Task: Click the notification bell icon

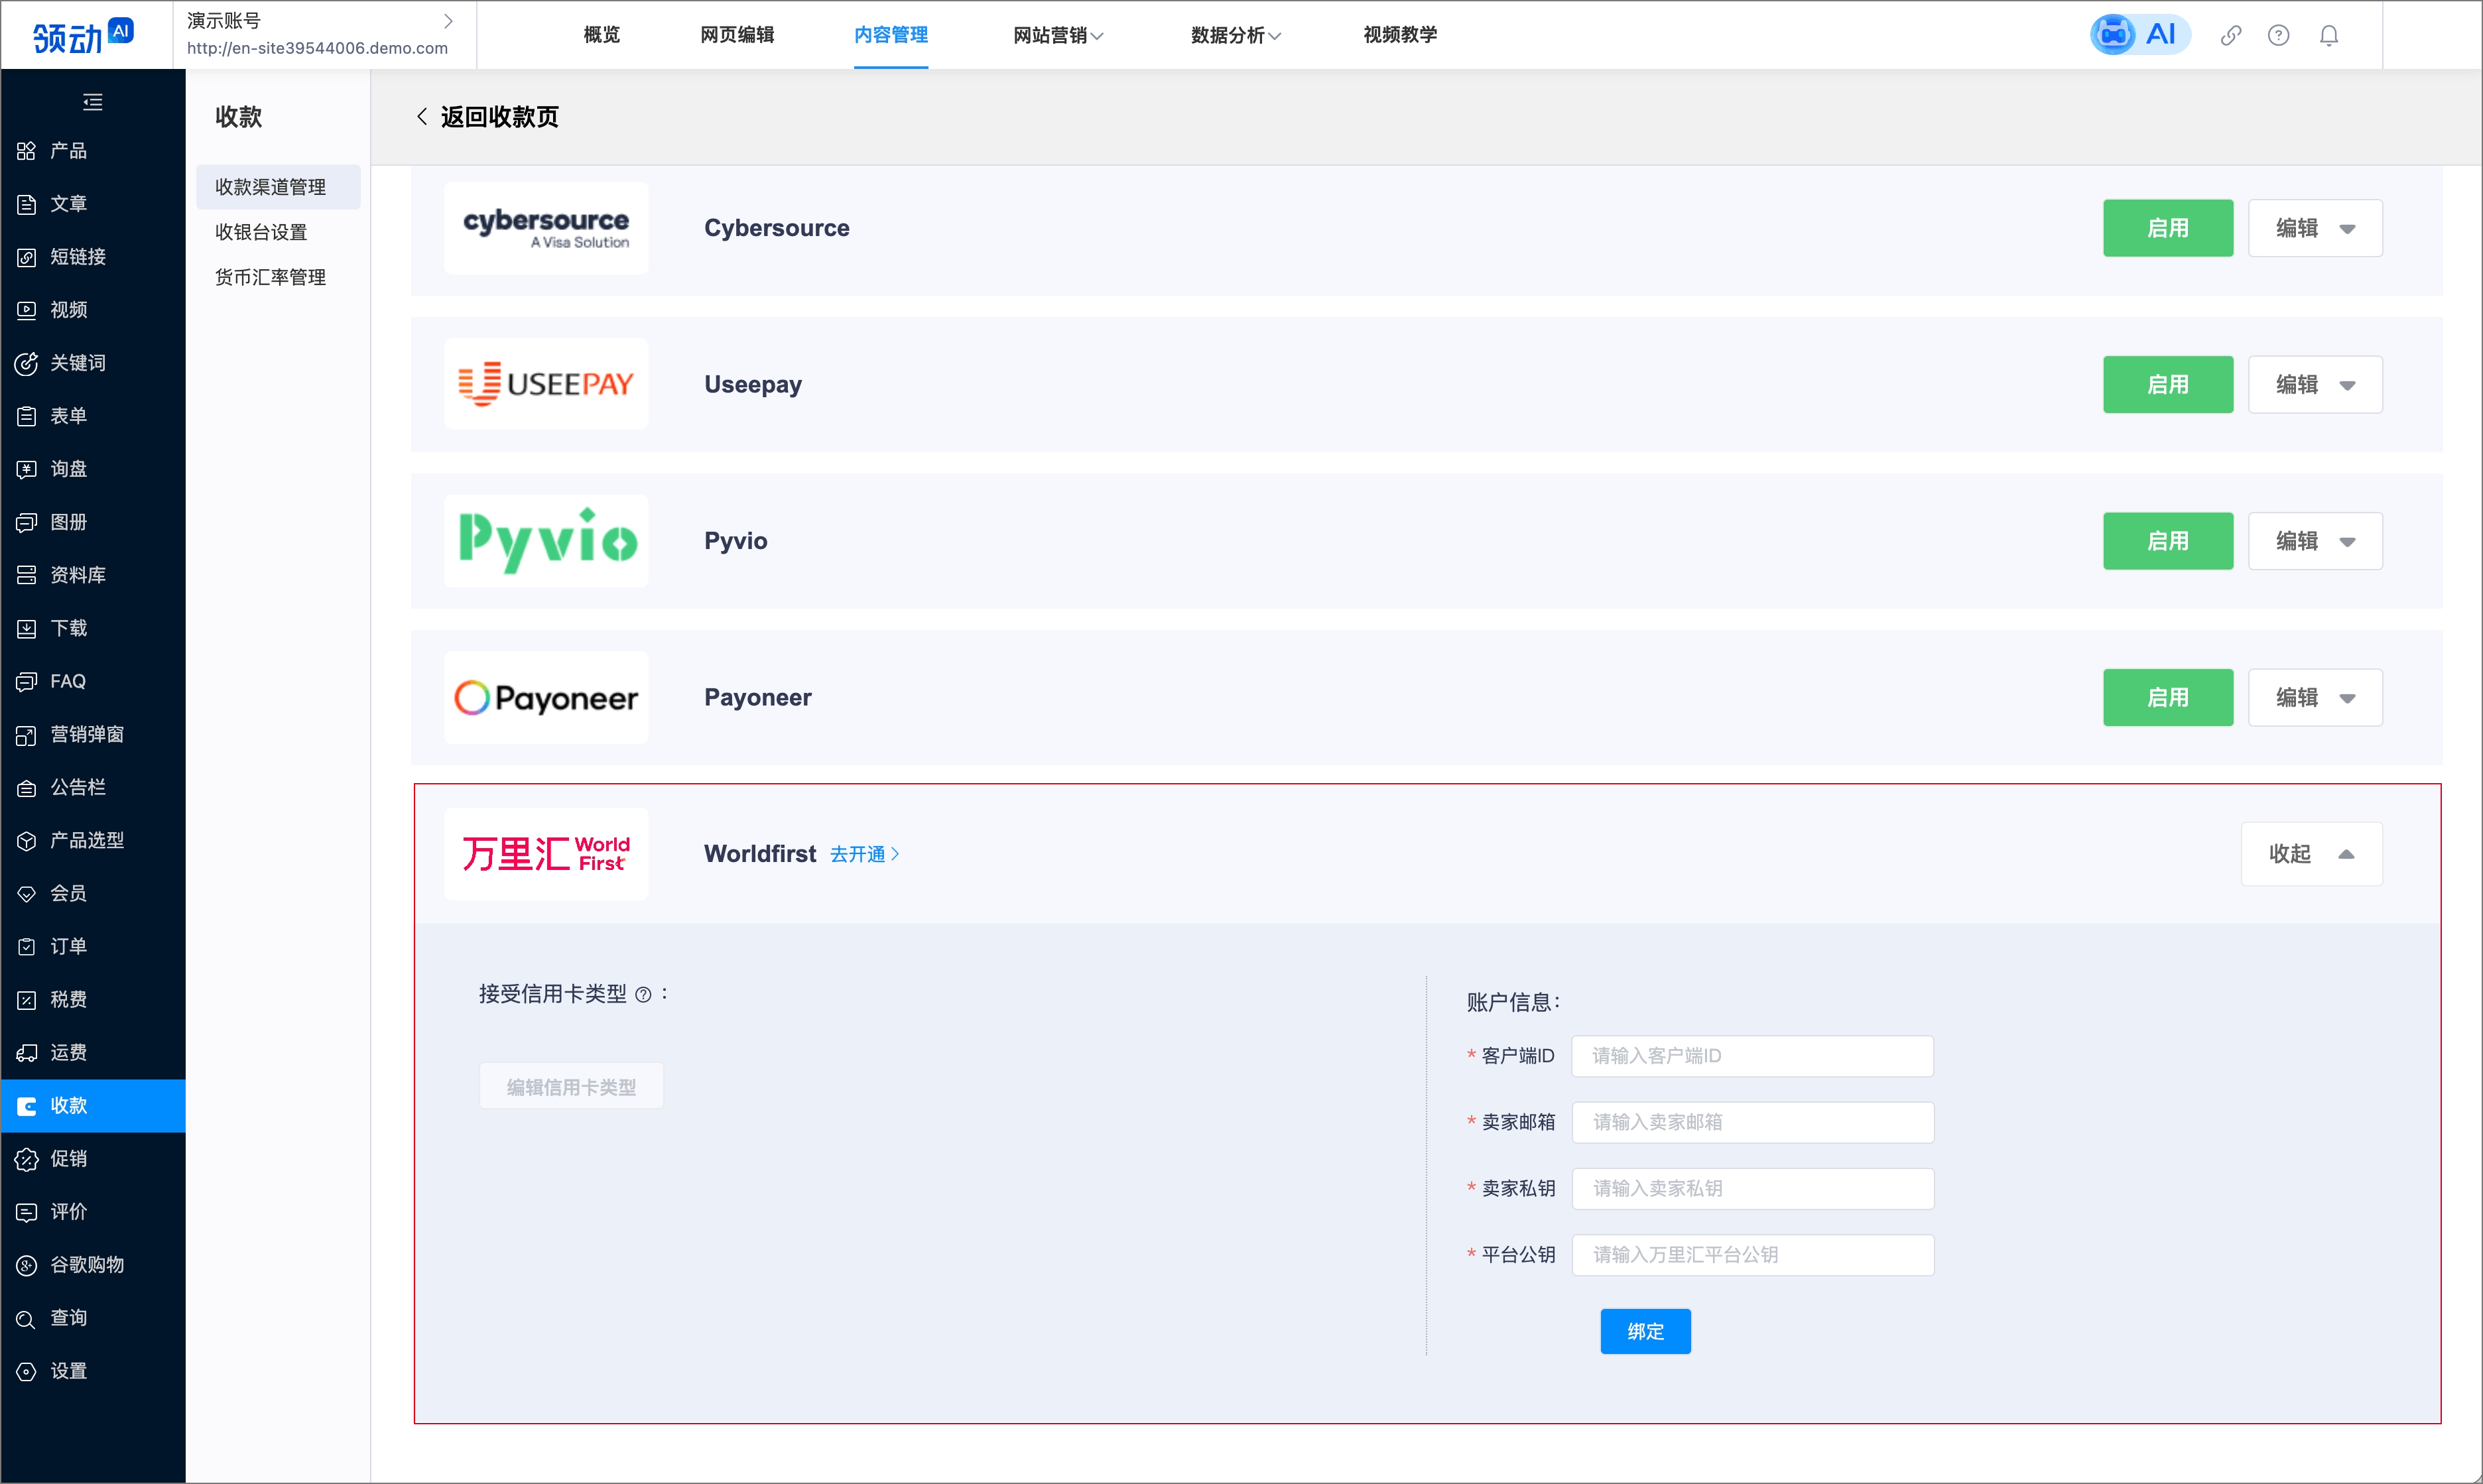Action: click(2329, 36)
